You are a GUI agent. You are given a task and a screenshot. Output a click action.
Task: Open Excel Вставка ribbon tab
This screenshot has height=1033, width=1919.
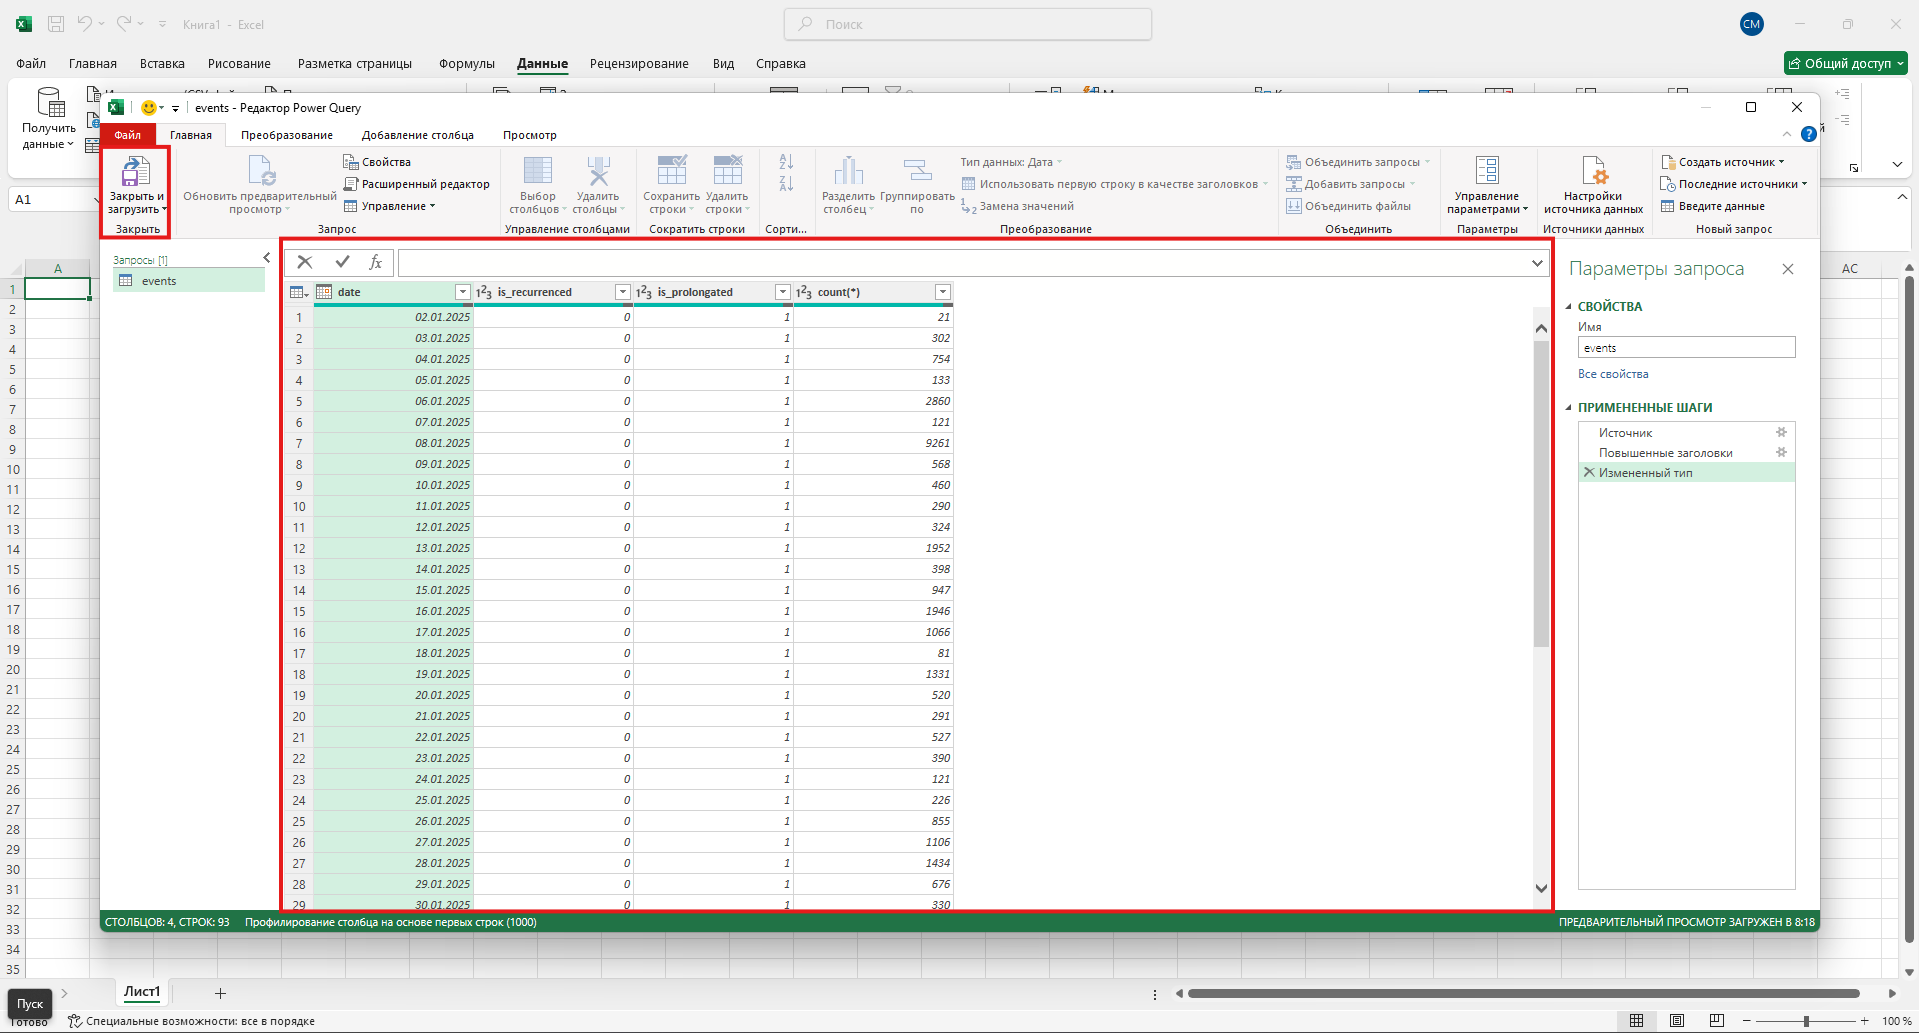pos(162,63)
